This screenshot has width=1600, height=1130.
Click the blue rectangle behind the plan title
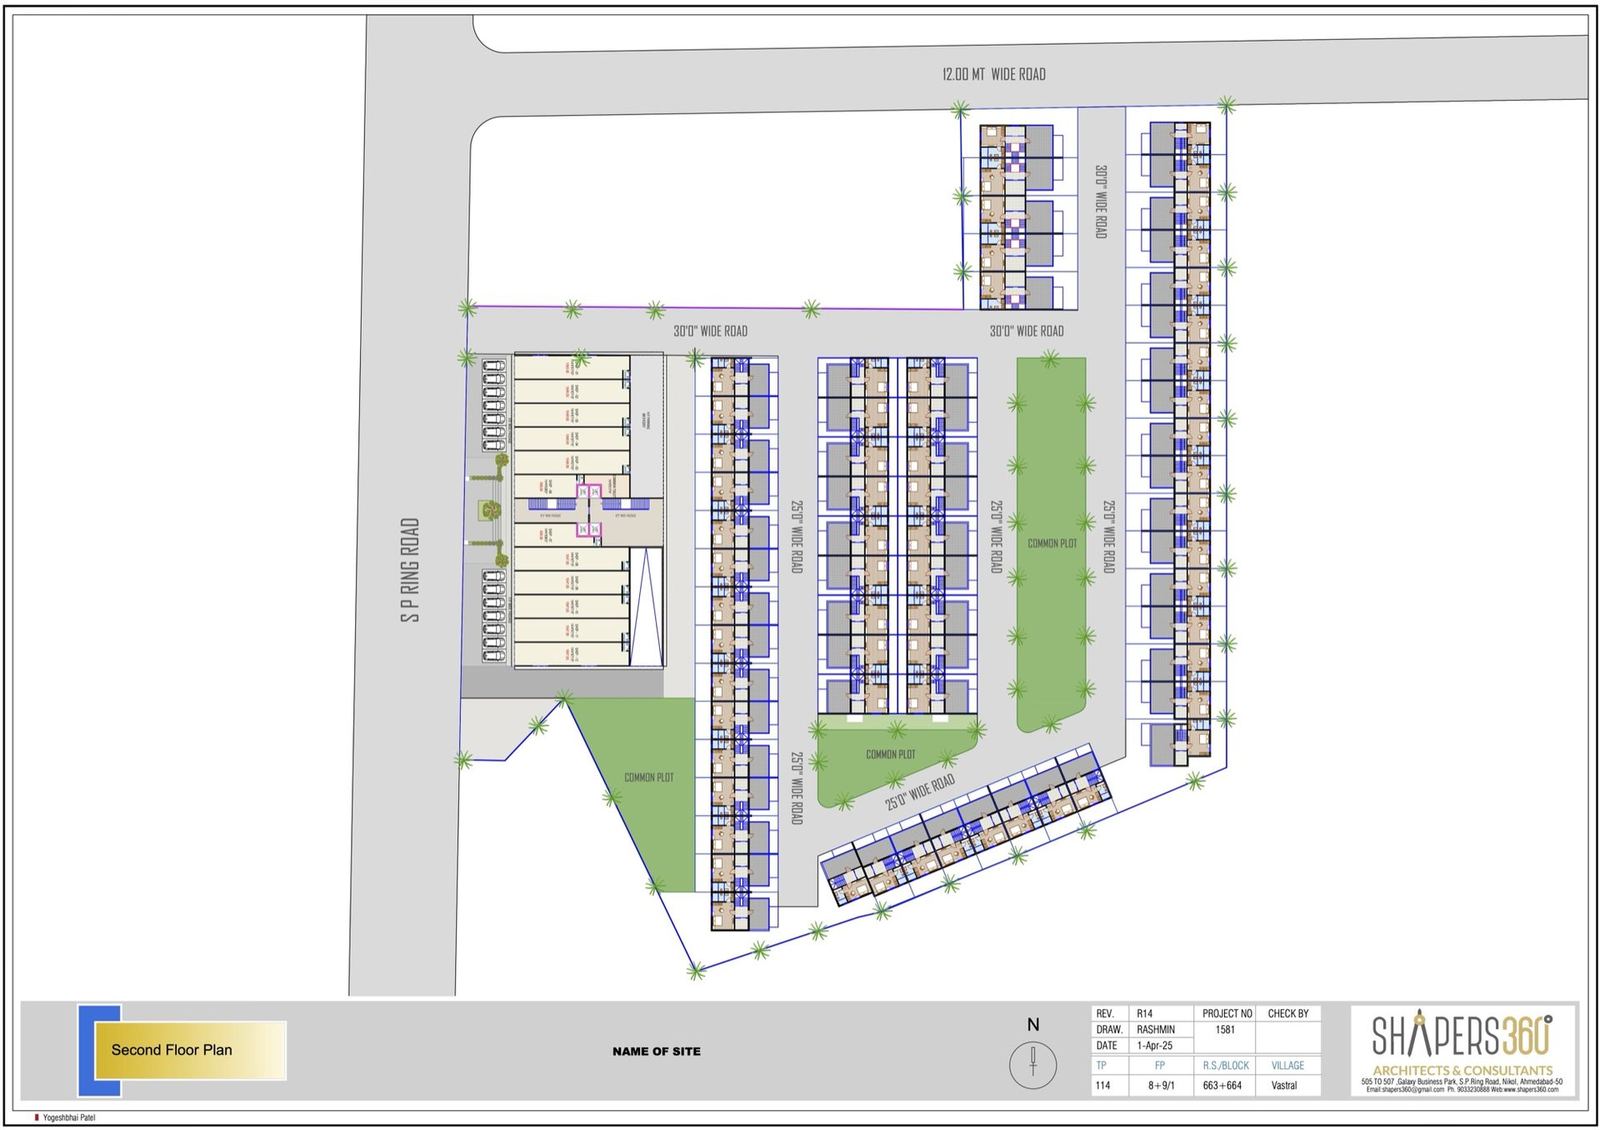point(87,1050)
